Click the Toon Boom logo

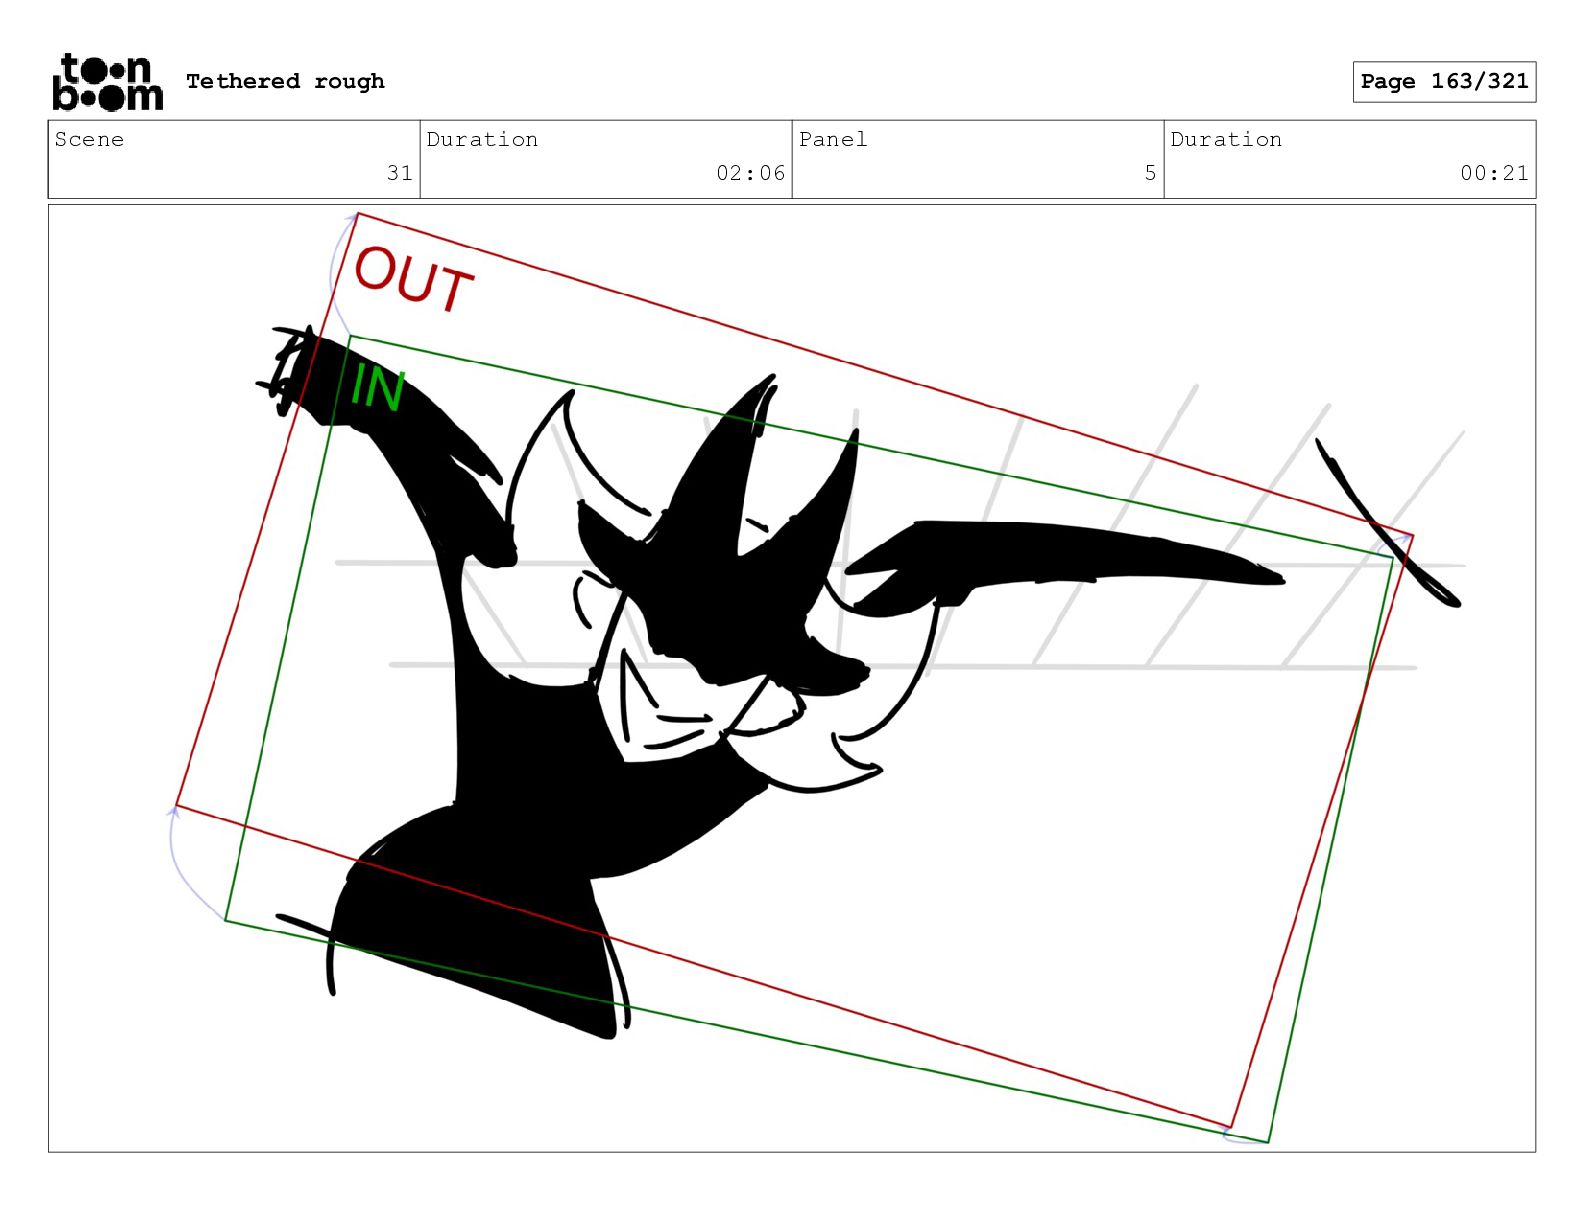tap(107, 82)
